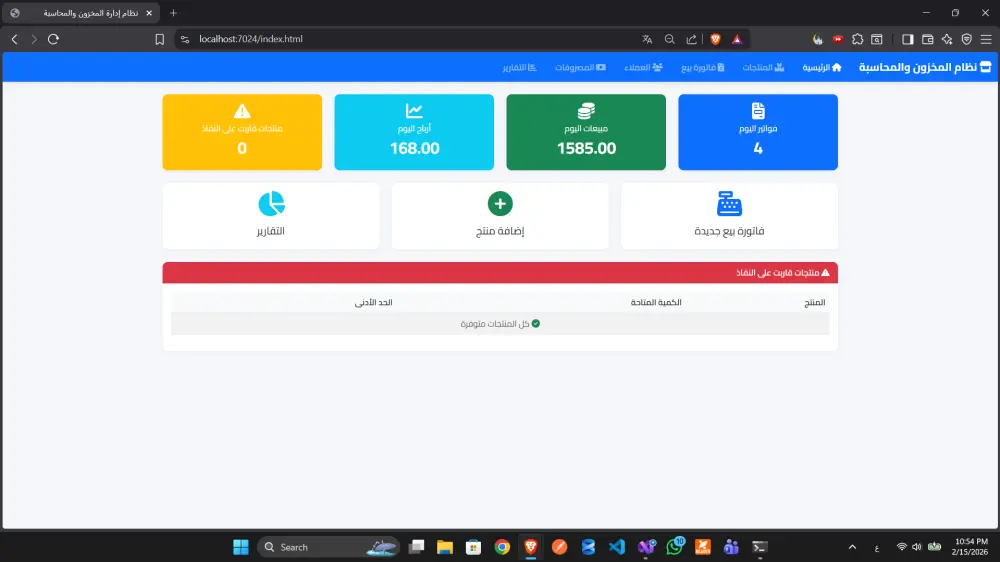The image size is (1000, 562).
Task: Click the yellow low-stock products card
Action: click(242, 132)
